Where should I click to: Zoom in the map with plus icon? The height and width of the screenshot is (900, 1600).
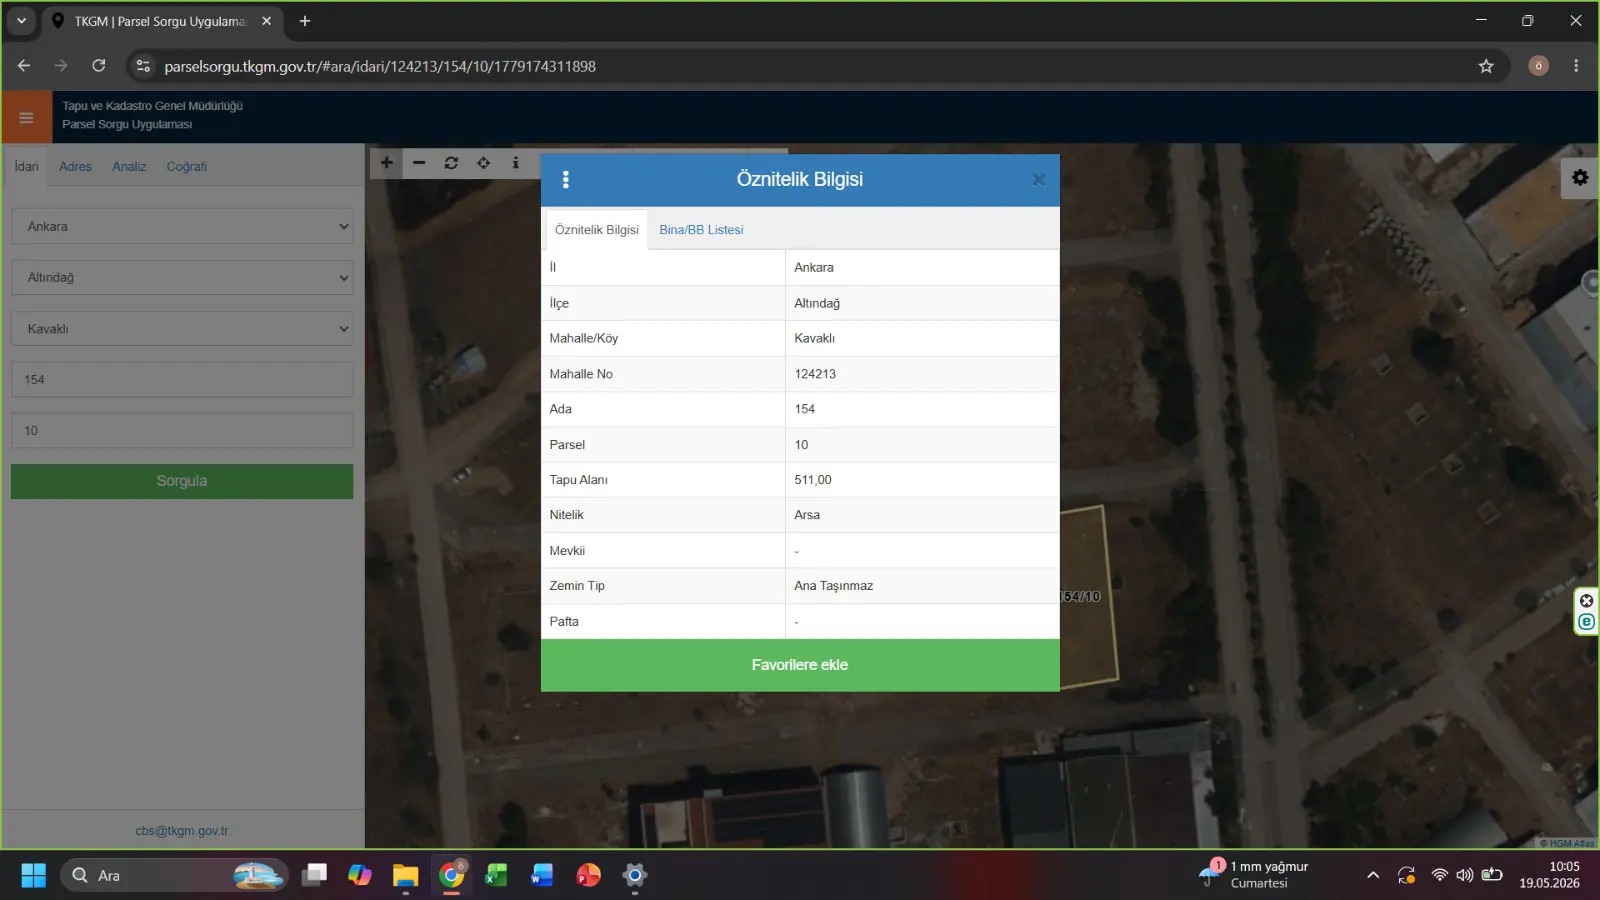point(387,163)
